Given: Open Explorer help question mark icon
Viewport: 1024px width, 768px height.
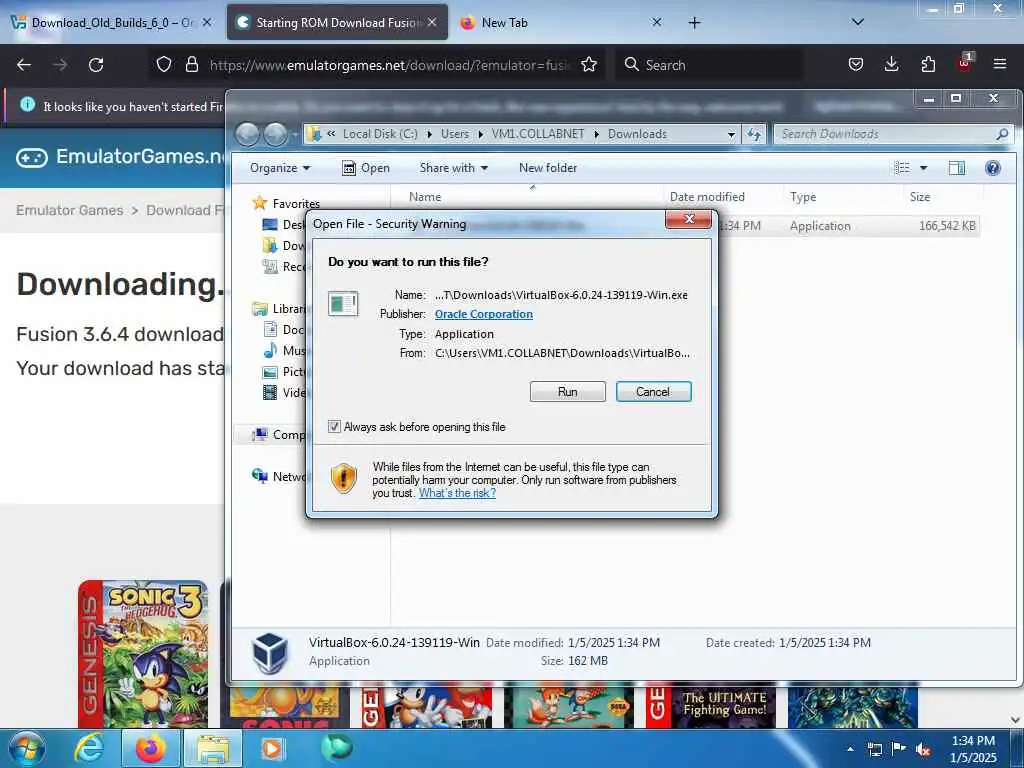Looking at the screenshot, I should point(993,168).
